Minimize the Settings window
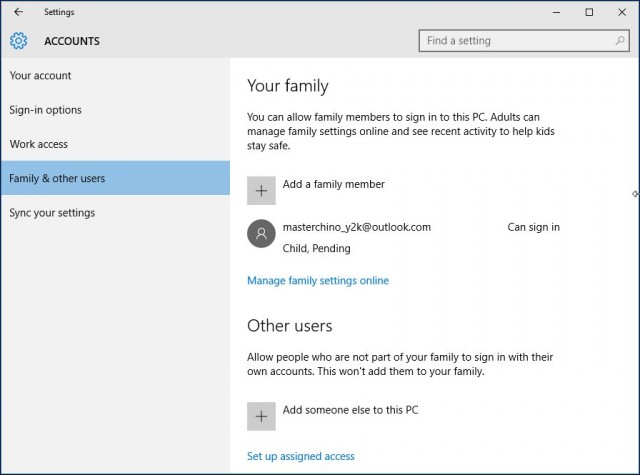Viewport: 640px width, 475px height. 556,12
